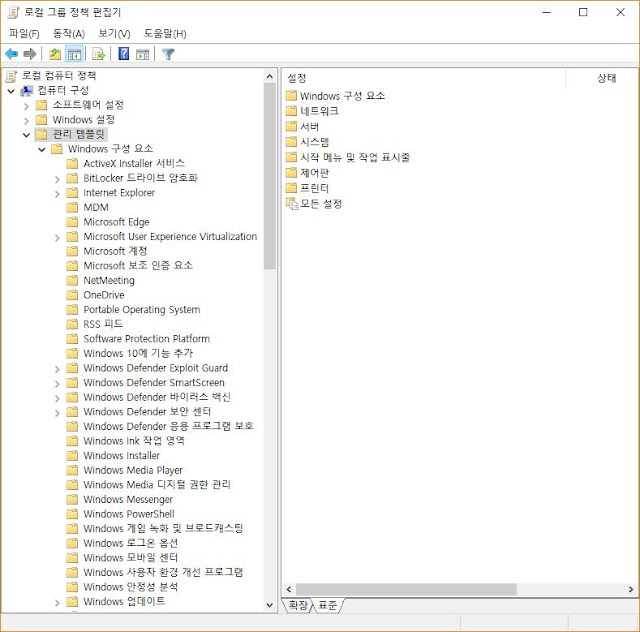This screenshot has width=640, height=632.
Task: Select ActiveX Installer 서비스 in tree
Action: (x=134, y=163)
